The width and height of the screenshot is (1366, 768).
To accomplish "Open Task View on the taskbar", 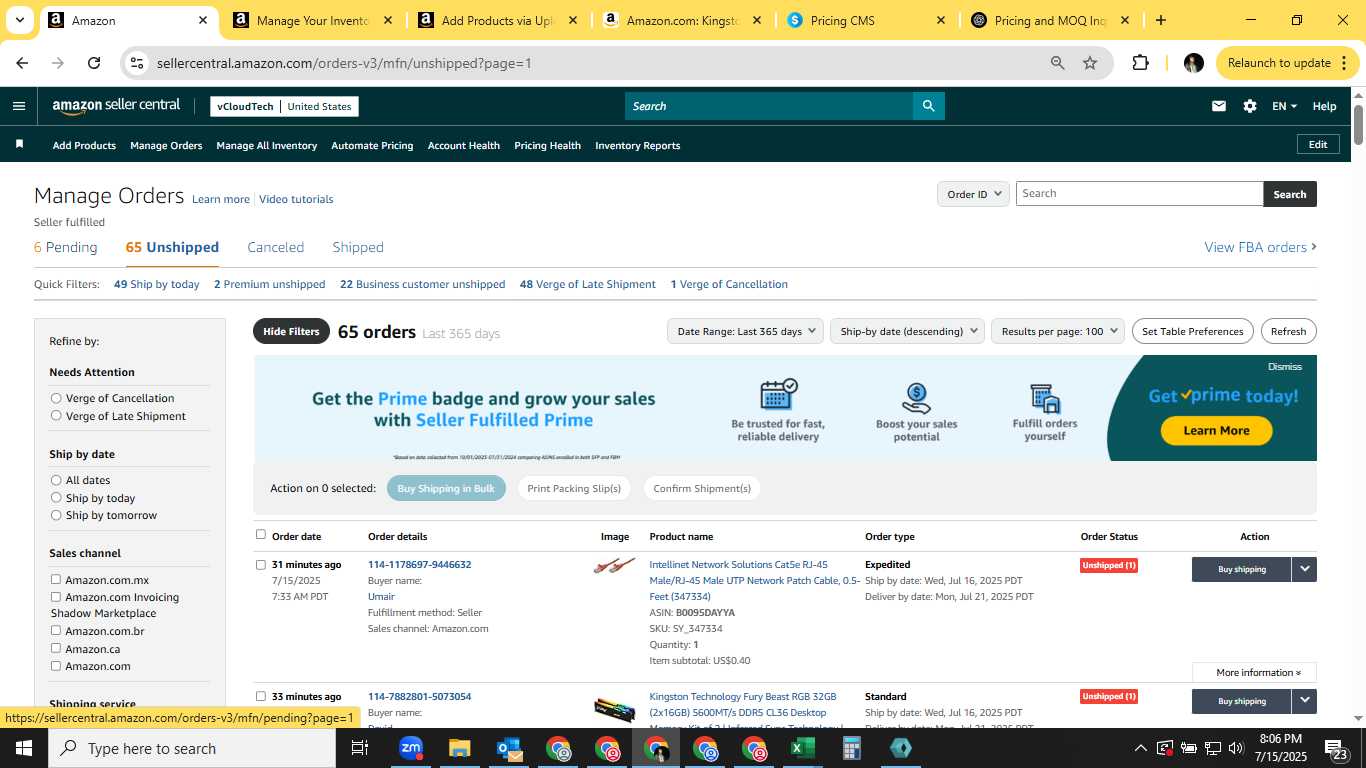I will (x=360, y=748).
